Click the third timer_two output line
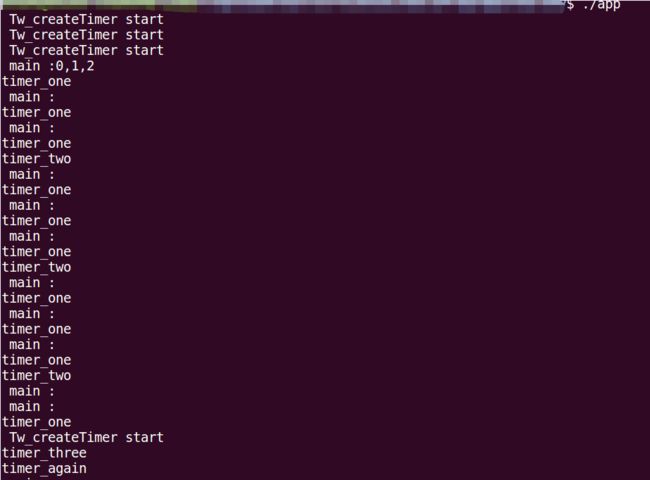Viewport: 650px width, 480px height. tap(36, 376)
